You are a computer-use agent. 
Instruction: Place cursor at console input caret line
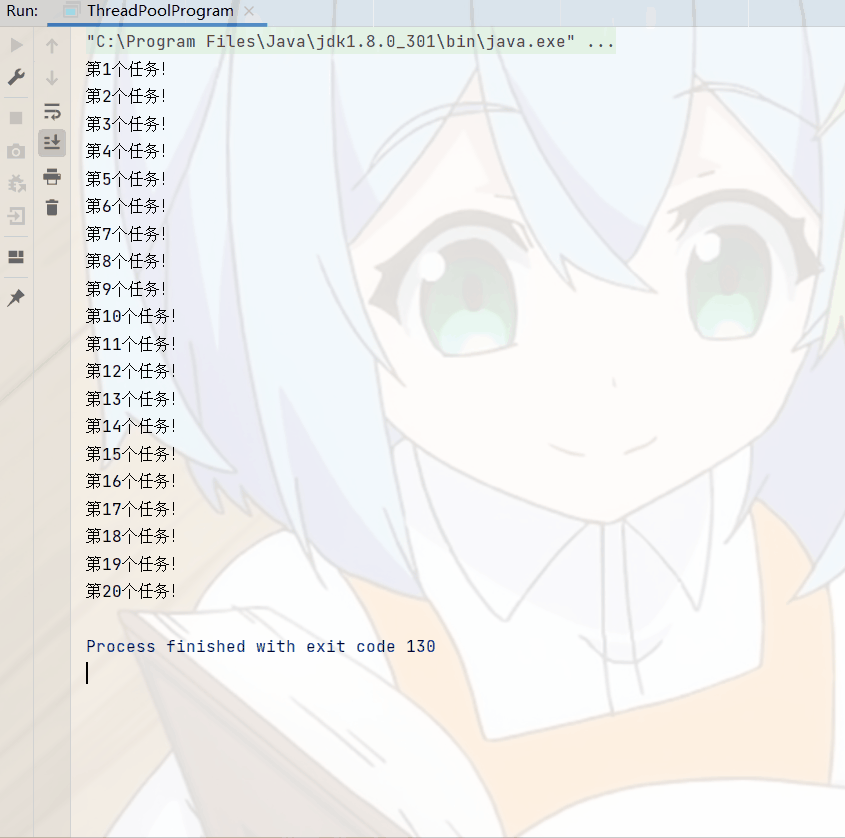pyautogui.click(x=87, y=673)
